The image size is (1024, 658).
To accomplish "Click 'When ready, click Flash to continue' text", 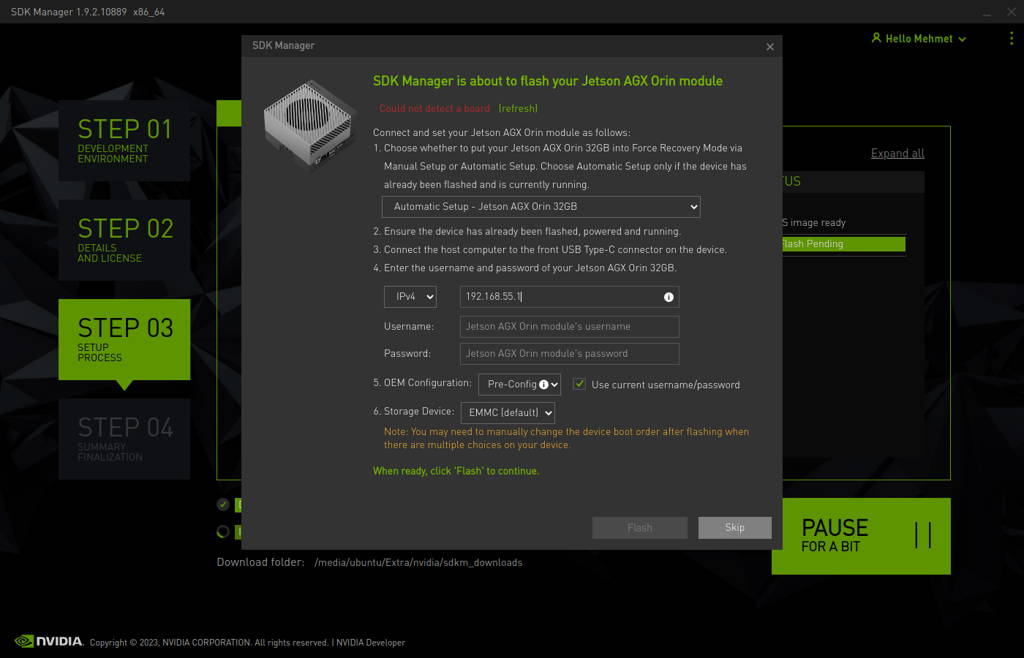I will (x=456, y=471).
